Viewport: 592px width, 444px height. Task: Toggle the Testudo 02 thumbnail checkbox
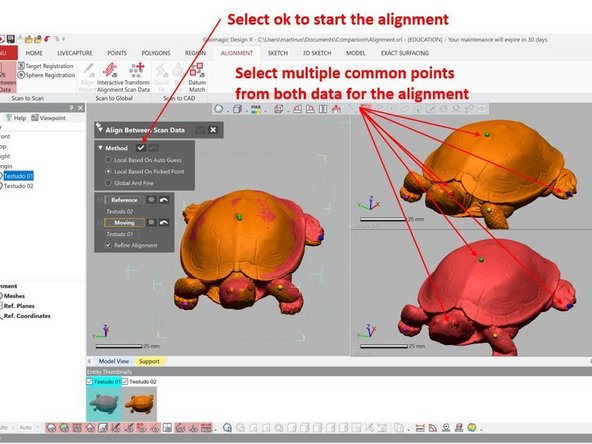[x=125, y=381]
